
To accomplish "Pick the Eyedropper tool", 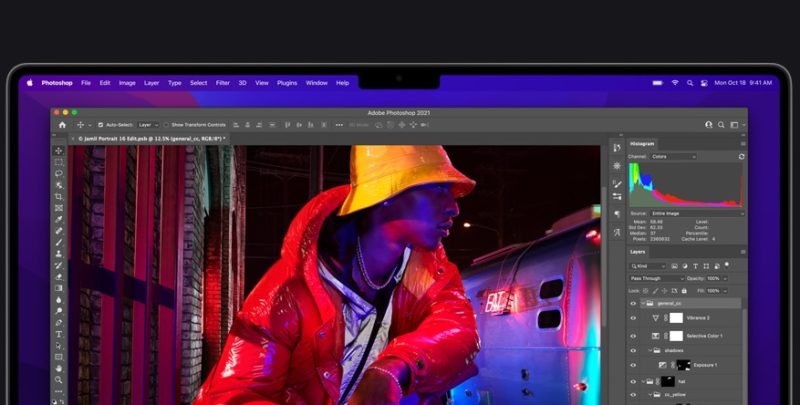I will 59,219.
